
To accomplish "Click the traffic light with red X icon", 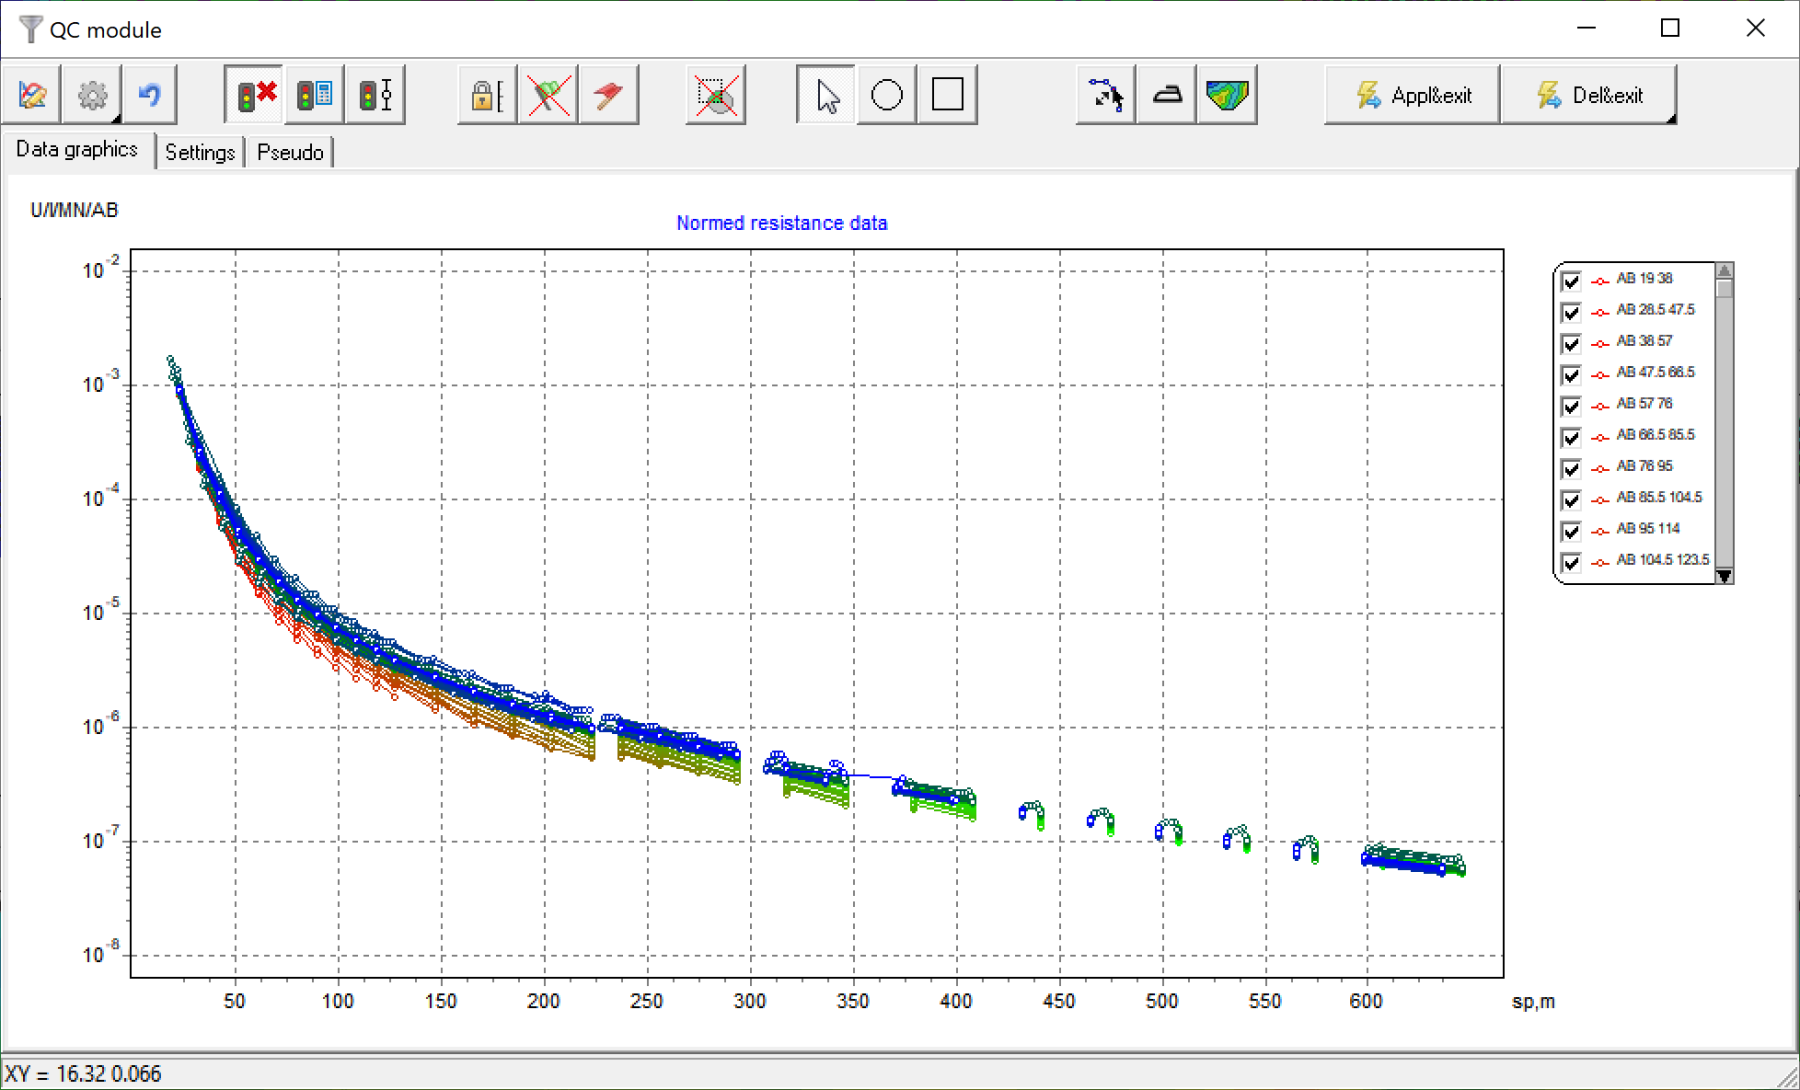I will [x=255, y=95].
